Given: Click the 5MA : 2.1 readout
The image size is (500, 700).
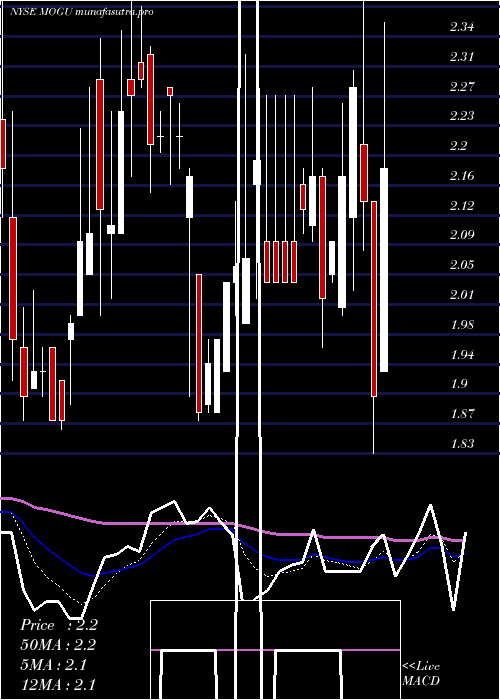Looking at the screenshot, I should coord(54,665).
